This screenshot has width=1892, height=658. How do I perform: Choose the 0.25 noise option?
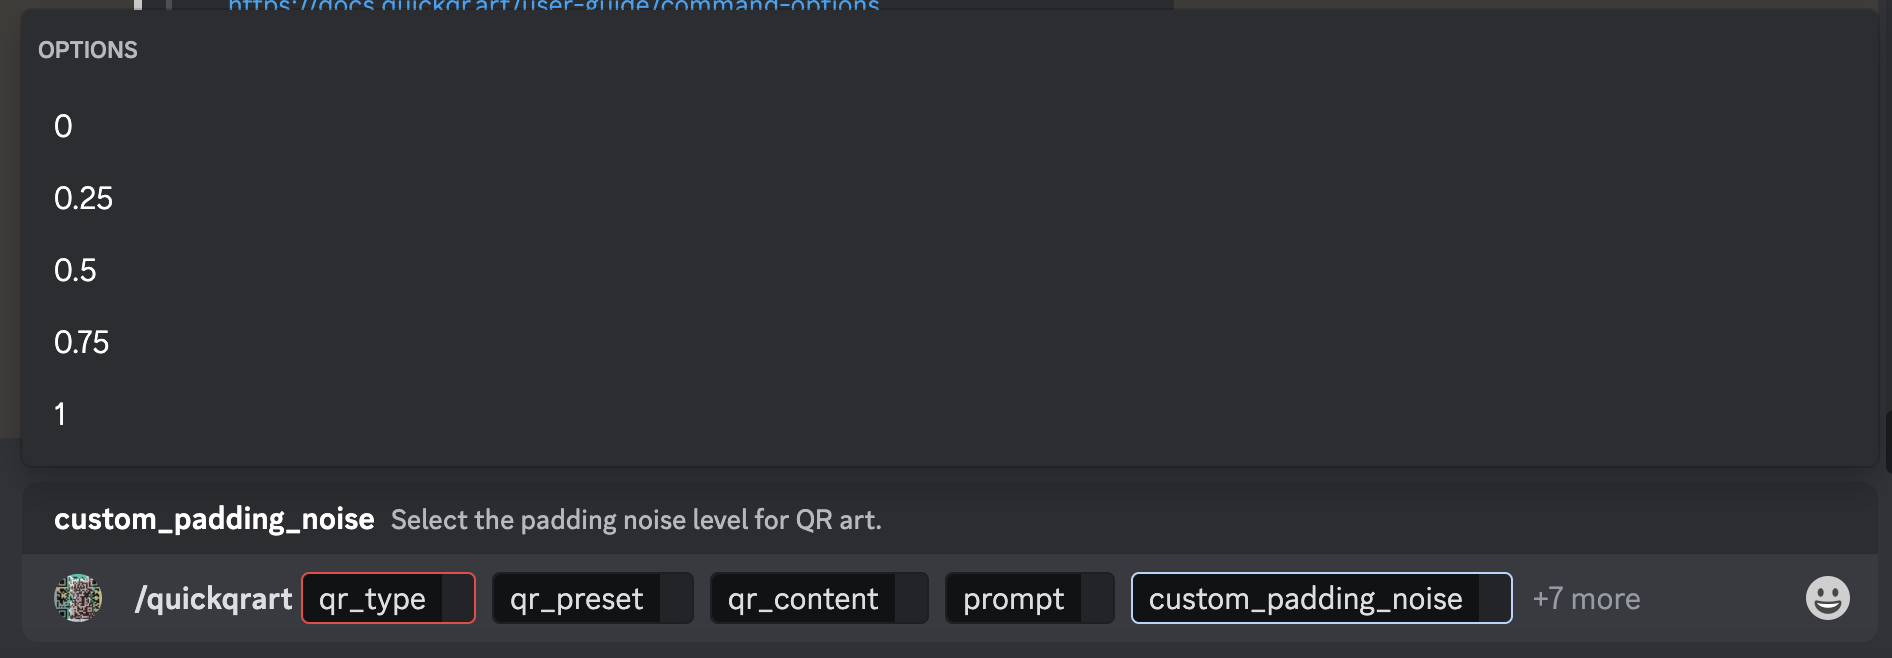click(83, 198)
